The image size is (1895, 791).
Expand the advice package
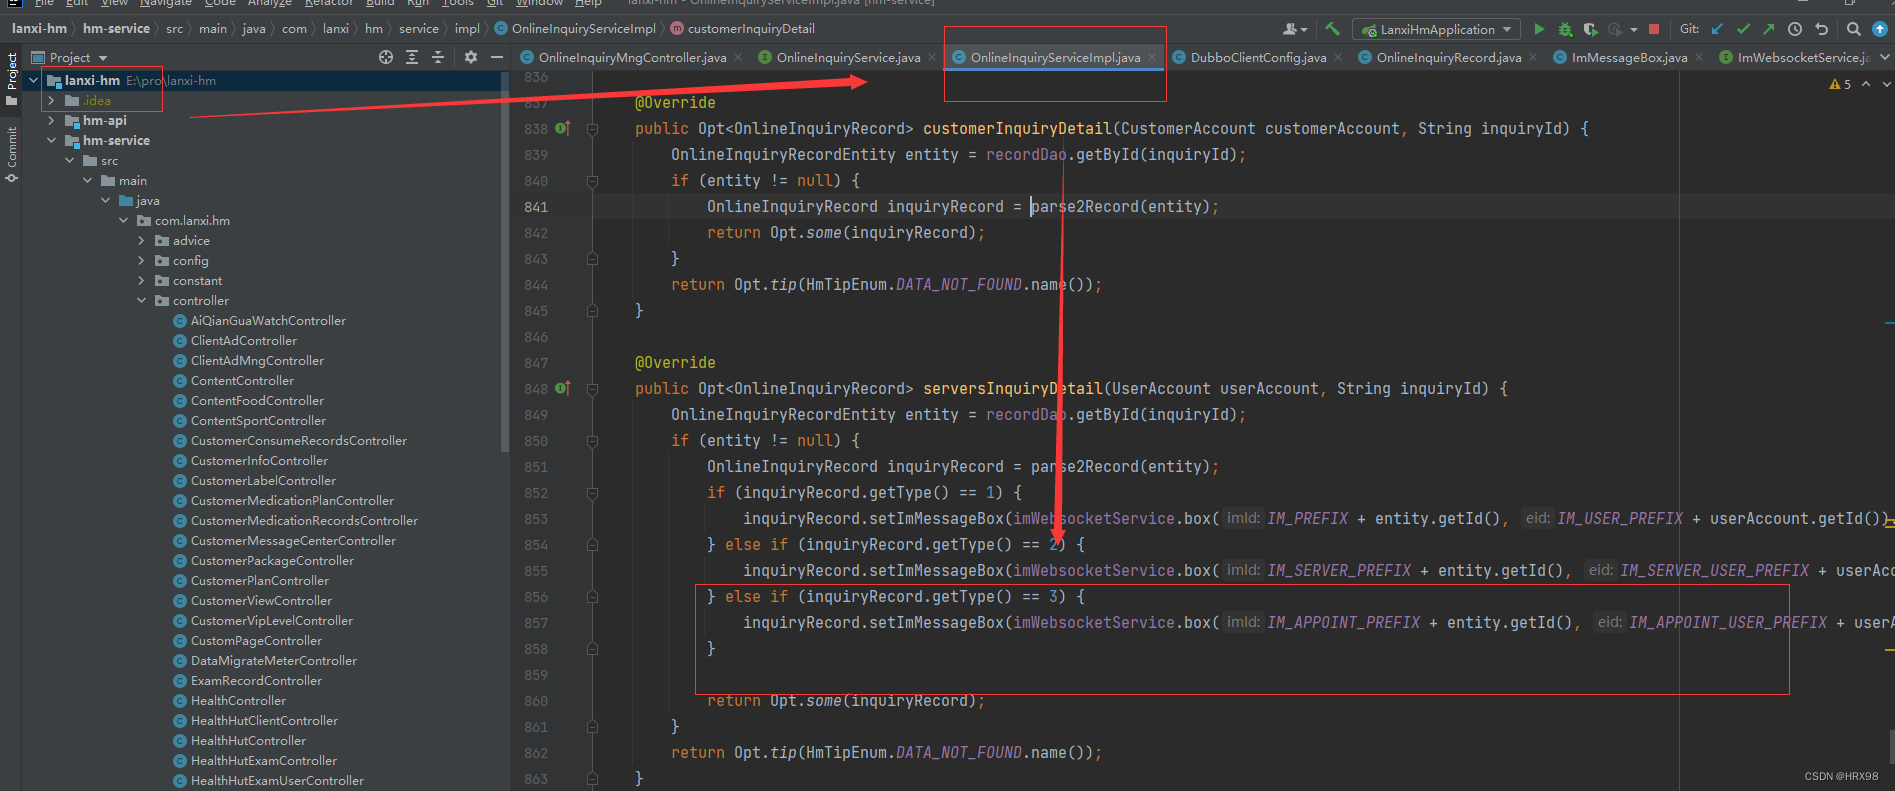tap(141, 240)
